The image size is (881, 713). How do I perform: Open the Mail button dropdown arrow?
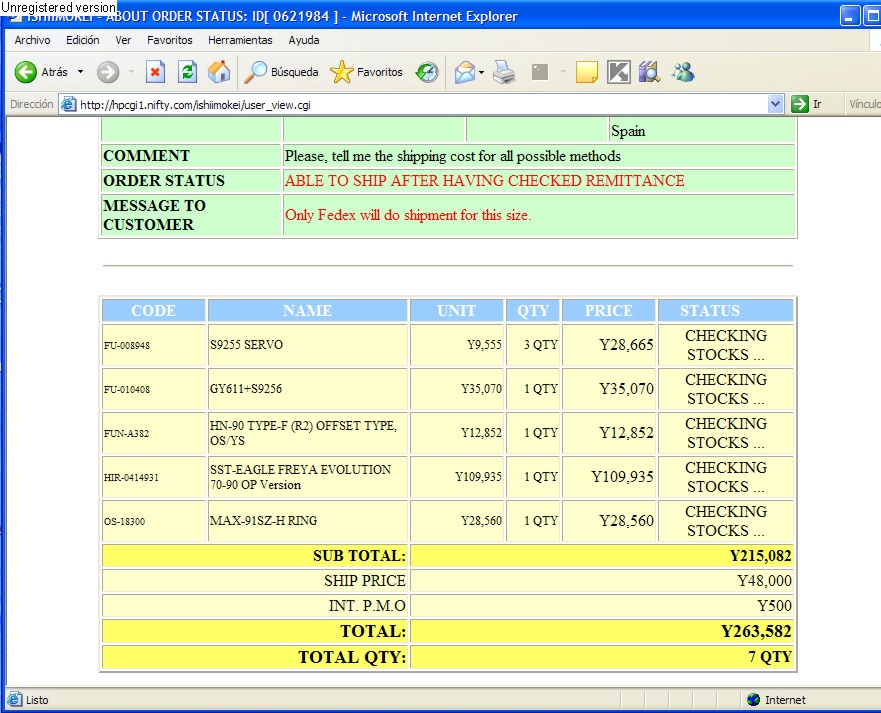coord(481,72)
